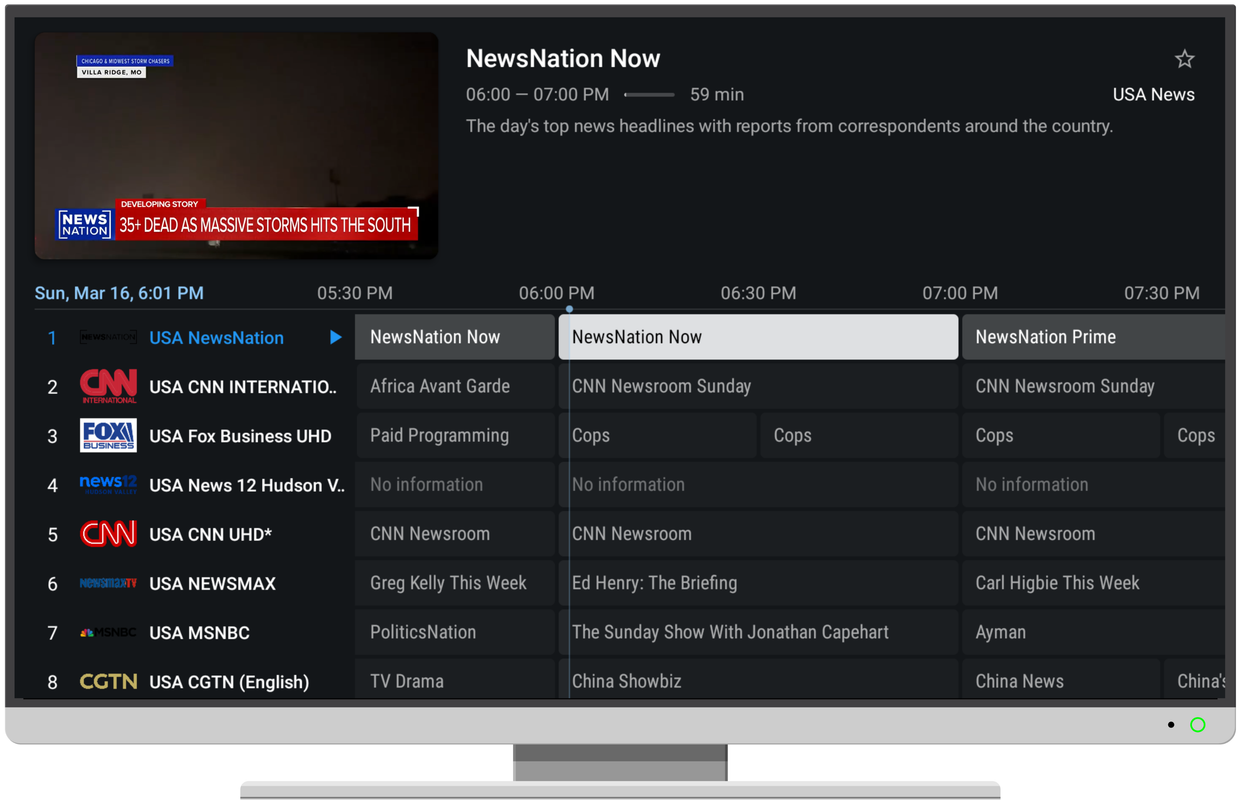Click the current time marker on the timeline
Screen dimensions: 1241x800
(x=569, y=309)
